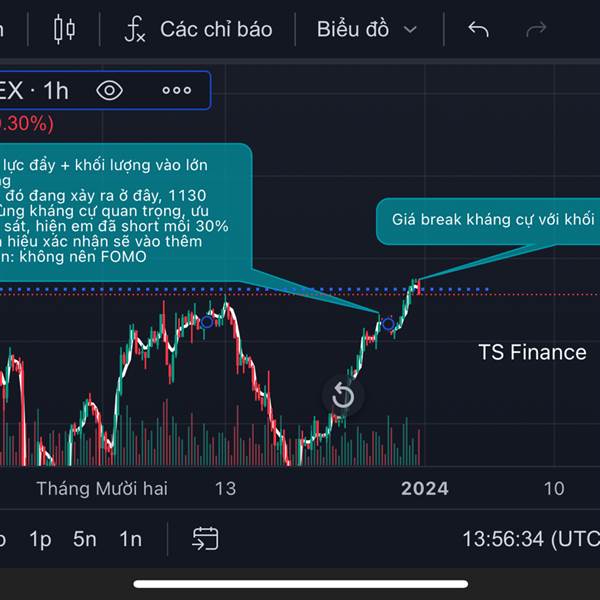Expand the Biểu đồ dropdown chevron

(x=410, y=29)
